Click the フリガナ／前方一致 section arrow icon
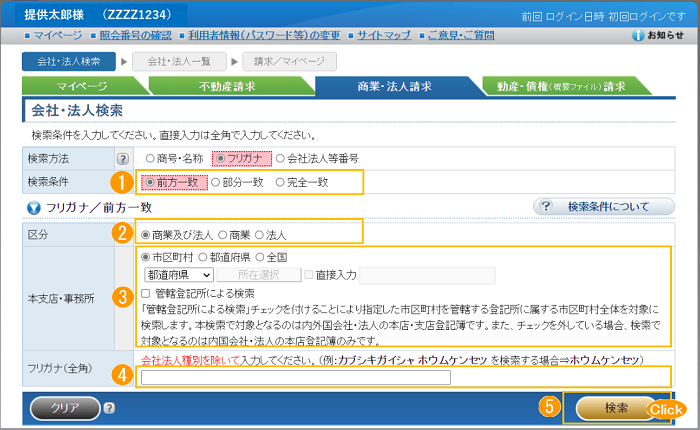This screenshot has height=430, width=700. 34,208
